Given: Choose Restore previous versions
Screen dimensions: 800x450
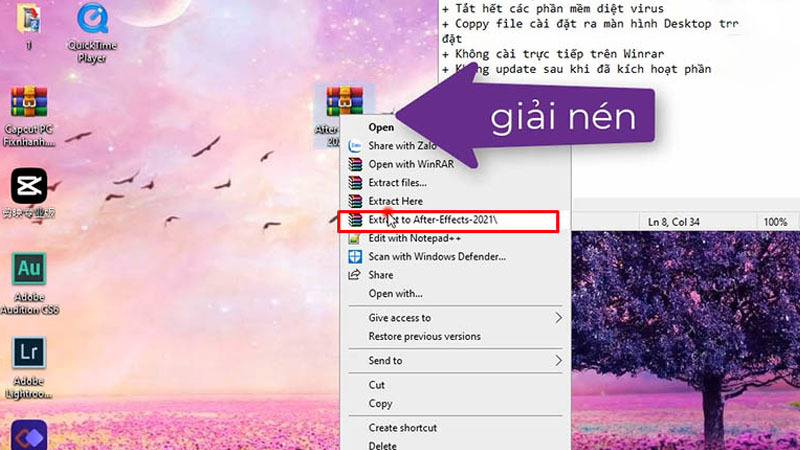Looking at the screenshot, I should (x=424, y=336).
